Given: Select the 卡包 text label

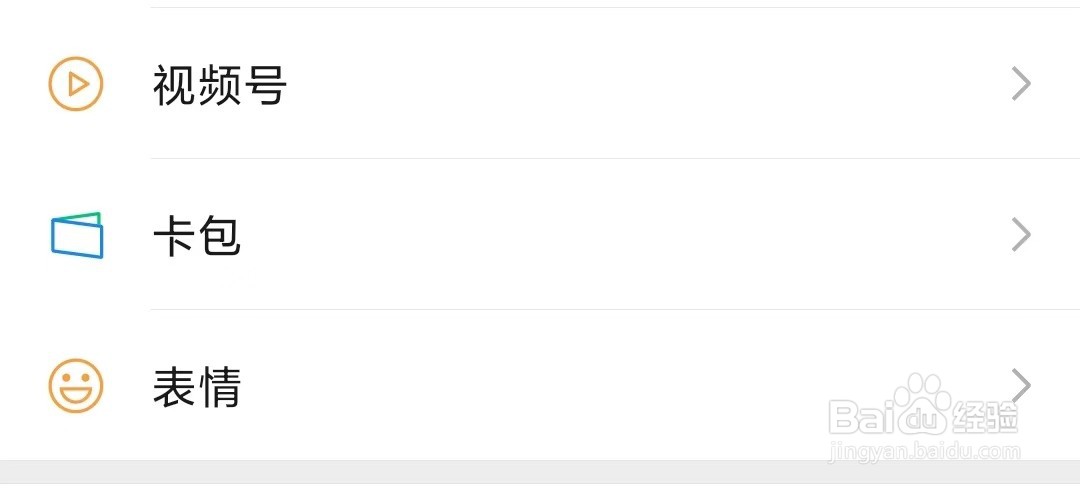Looking at the screenshot, I should [x=196, y=236].
